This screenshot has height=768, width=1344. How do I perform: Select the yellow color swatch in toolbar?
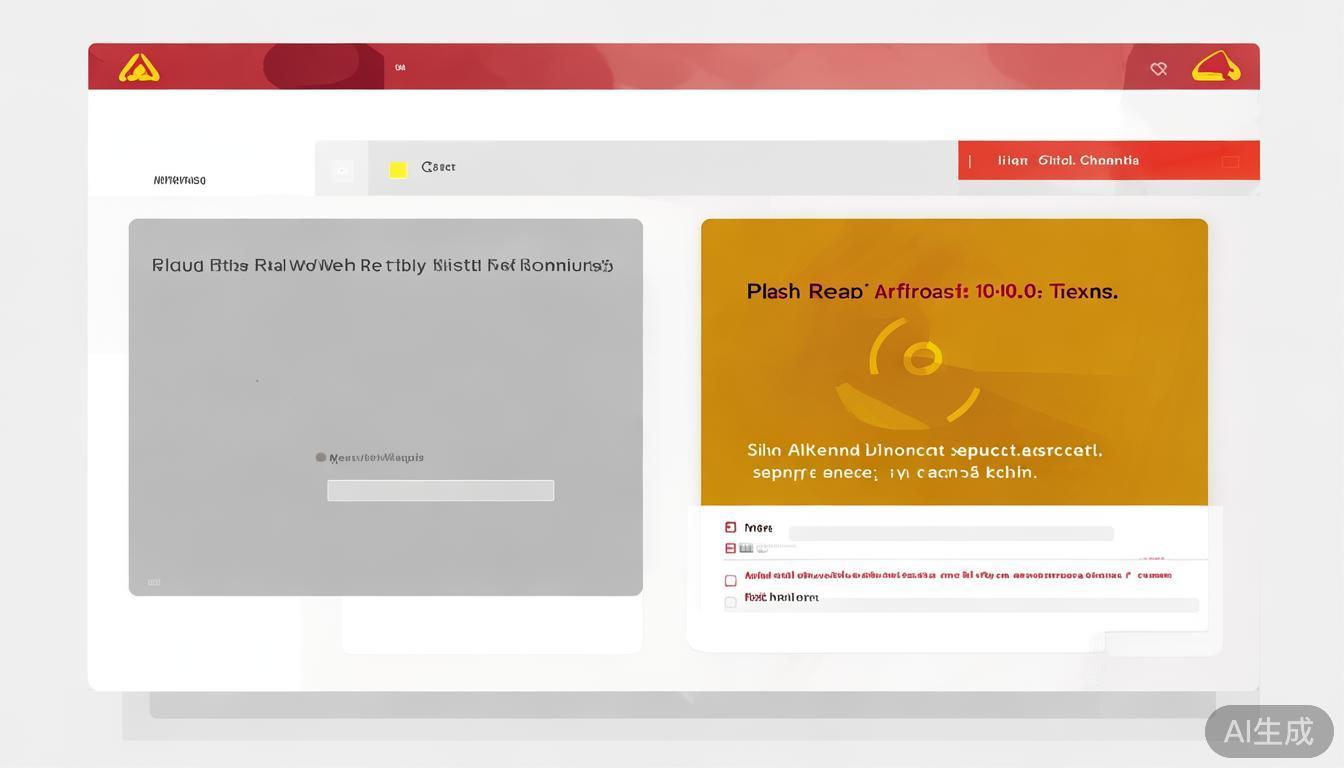coord(397,170)
